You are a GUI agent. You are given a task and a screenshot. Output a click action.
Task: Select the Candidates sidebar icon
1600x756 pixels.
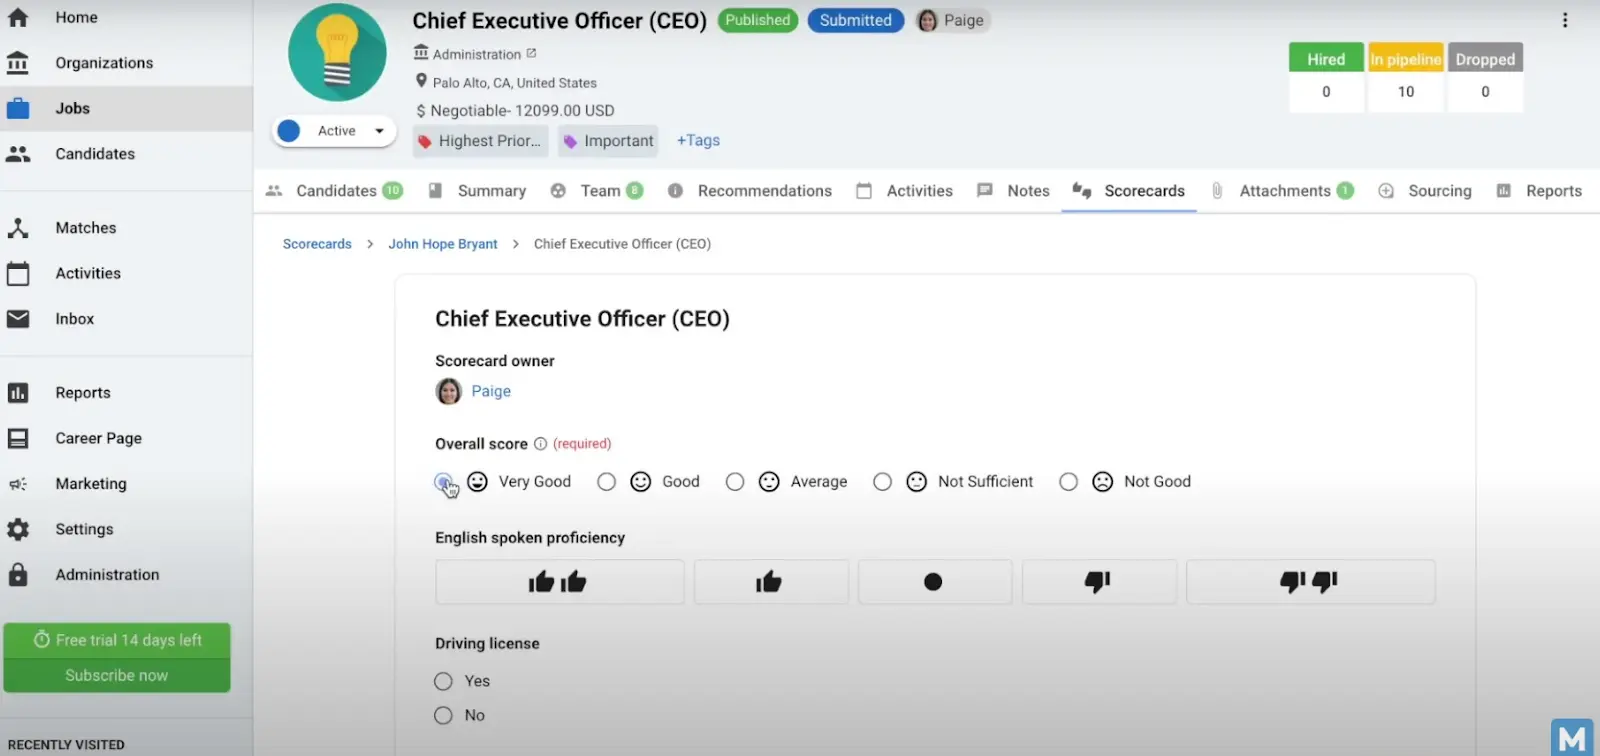[x=19, y=153]
